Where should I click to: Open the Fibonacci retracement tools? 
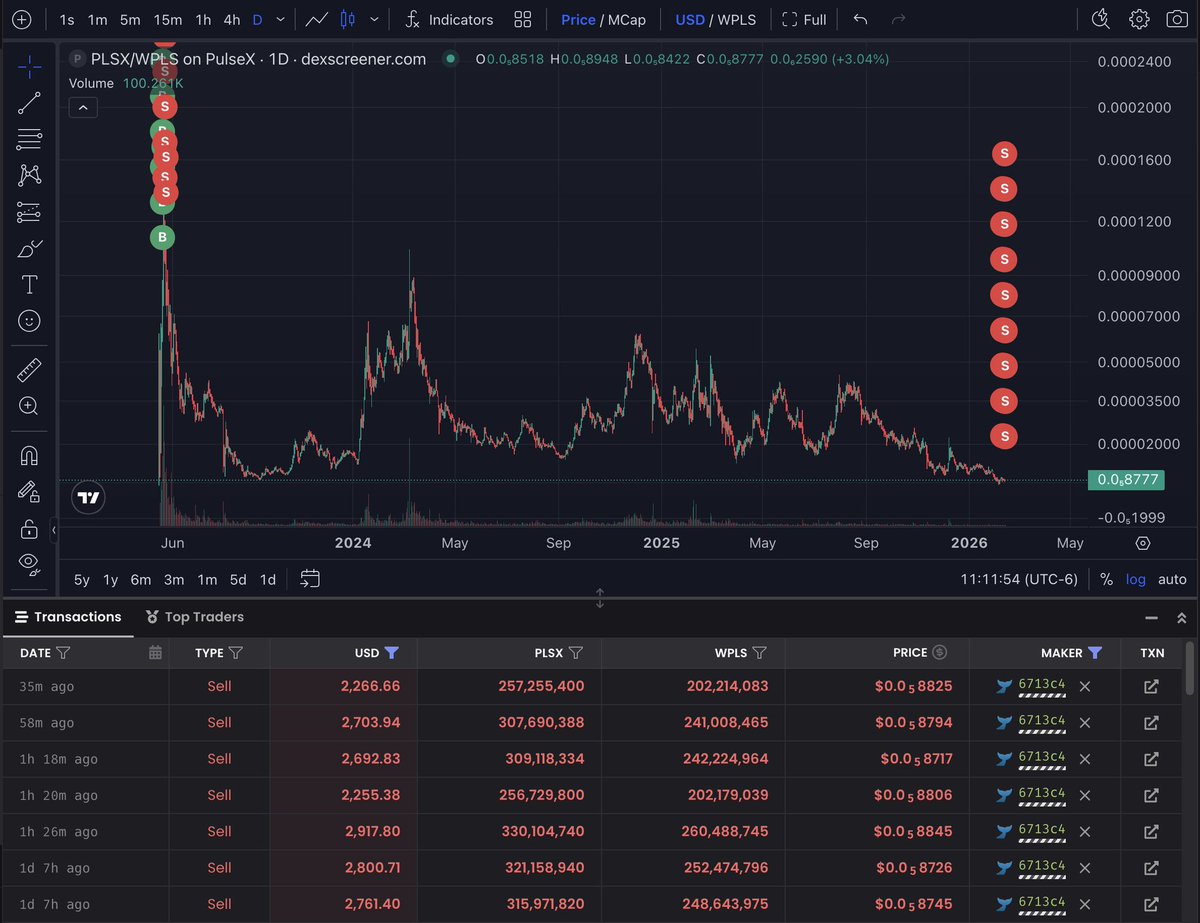pos(29,139)
